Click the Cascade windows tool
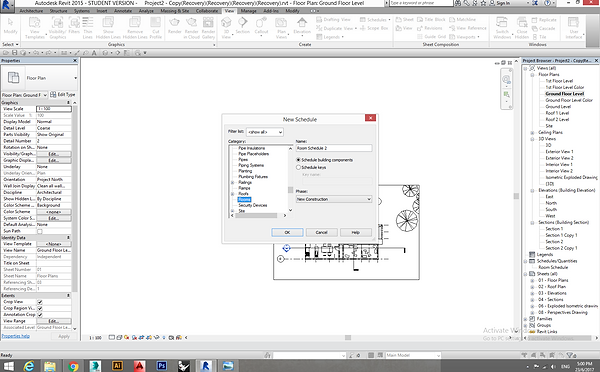 [543, 28]
